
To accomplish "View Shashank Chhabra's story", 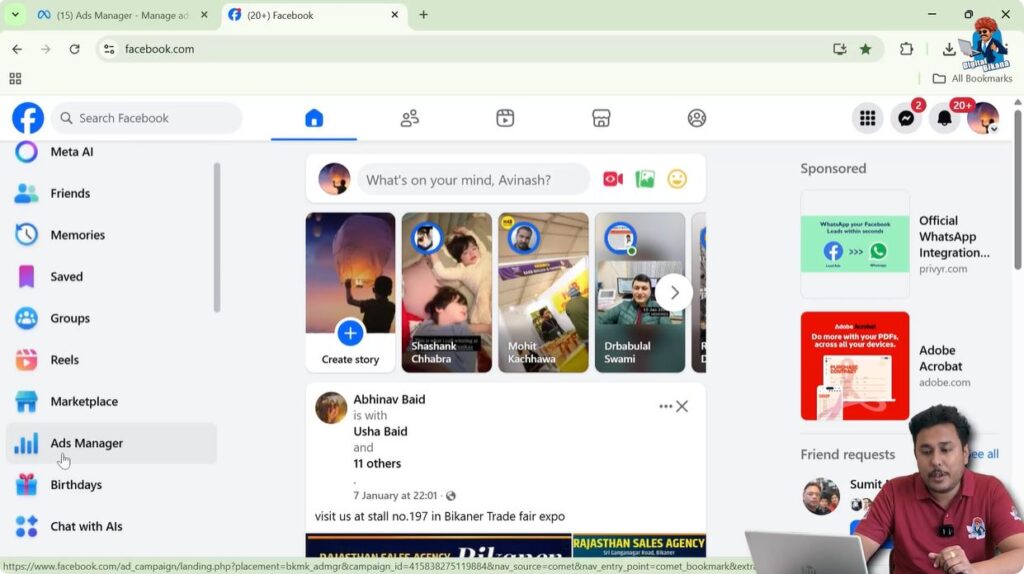I will click(447, 293).
